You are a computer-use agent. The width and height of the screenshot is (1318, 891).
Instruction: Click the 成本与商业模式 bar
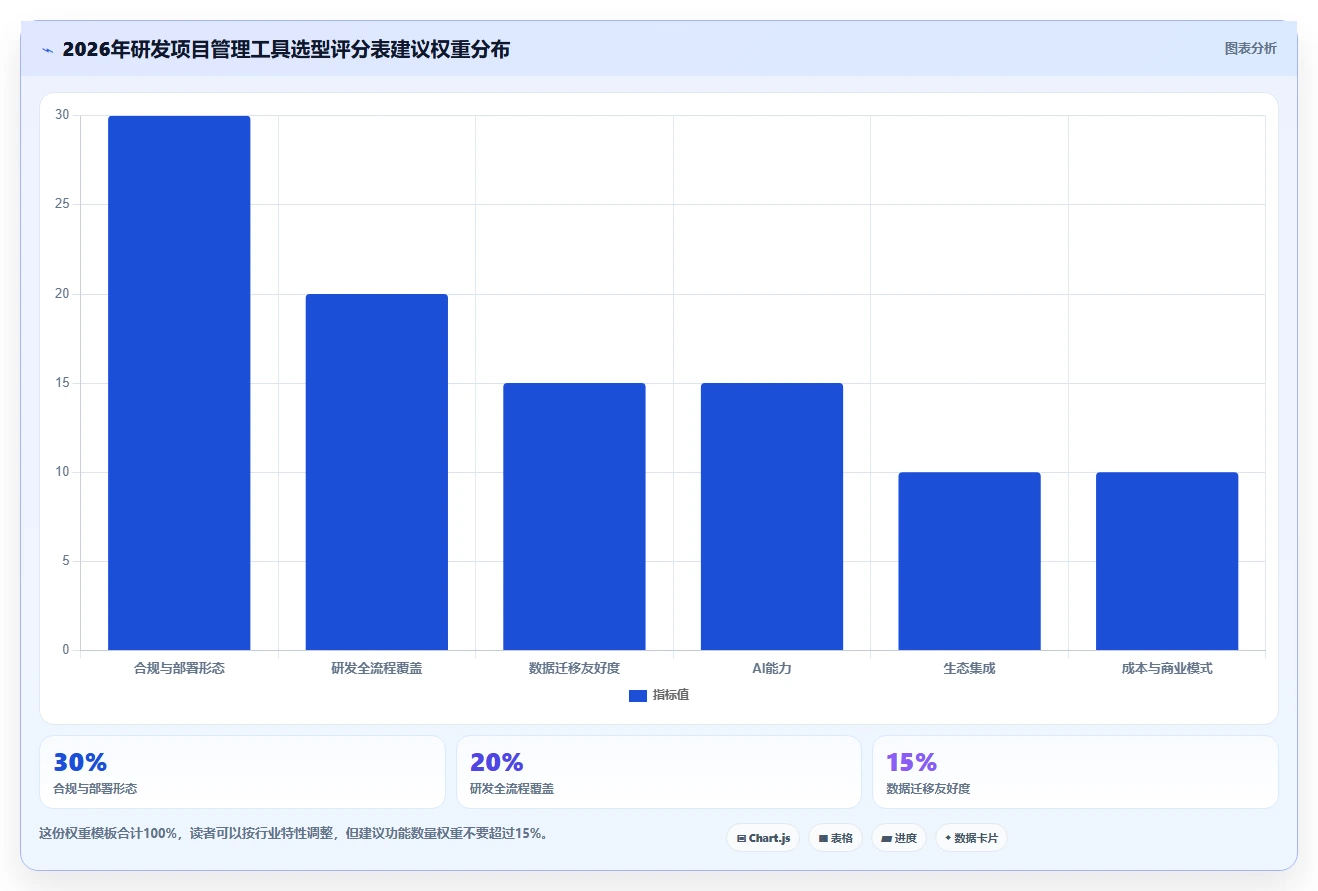click(1167, 561)
